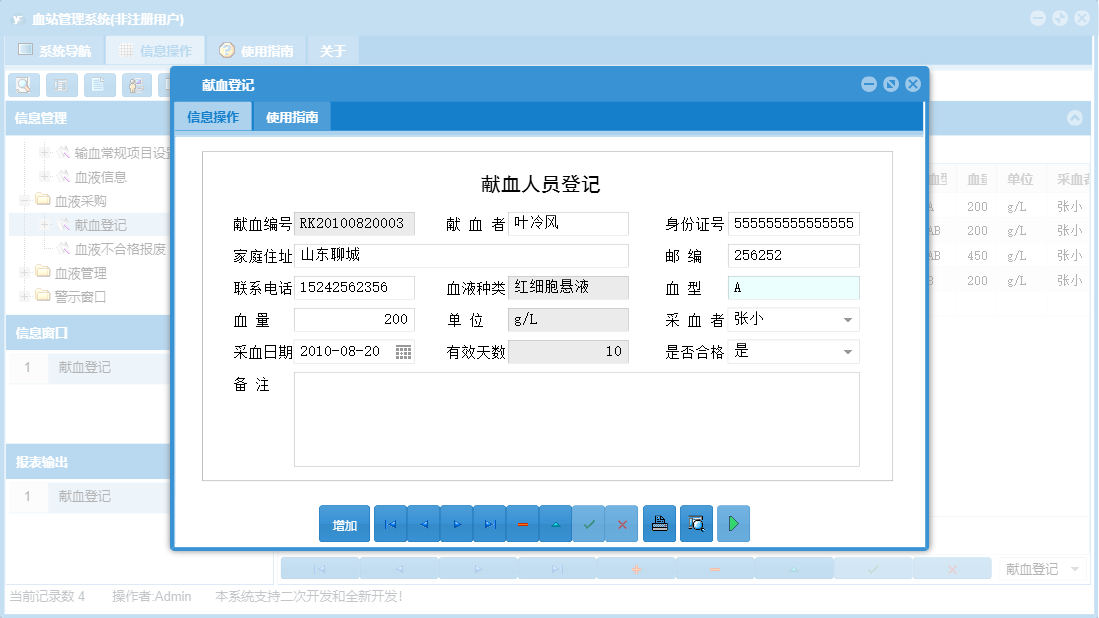
Task: Open the print preview icon
Action: 696,523
